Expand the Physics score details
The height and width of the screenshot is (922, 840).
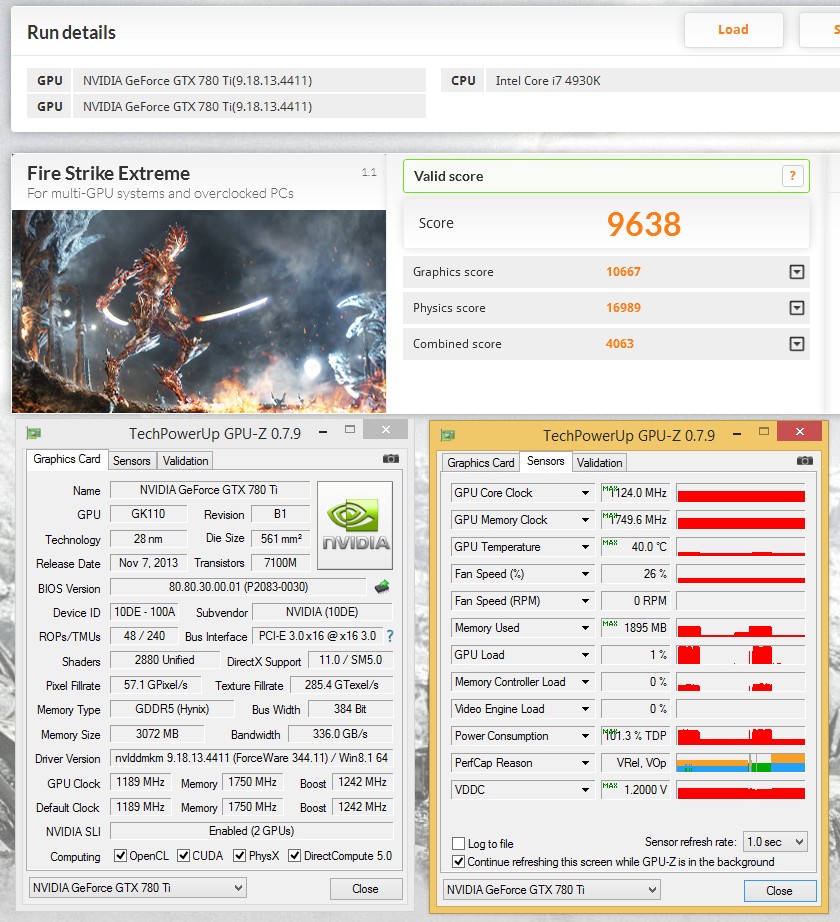click(x=797, y=308)
